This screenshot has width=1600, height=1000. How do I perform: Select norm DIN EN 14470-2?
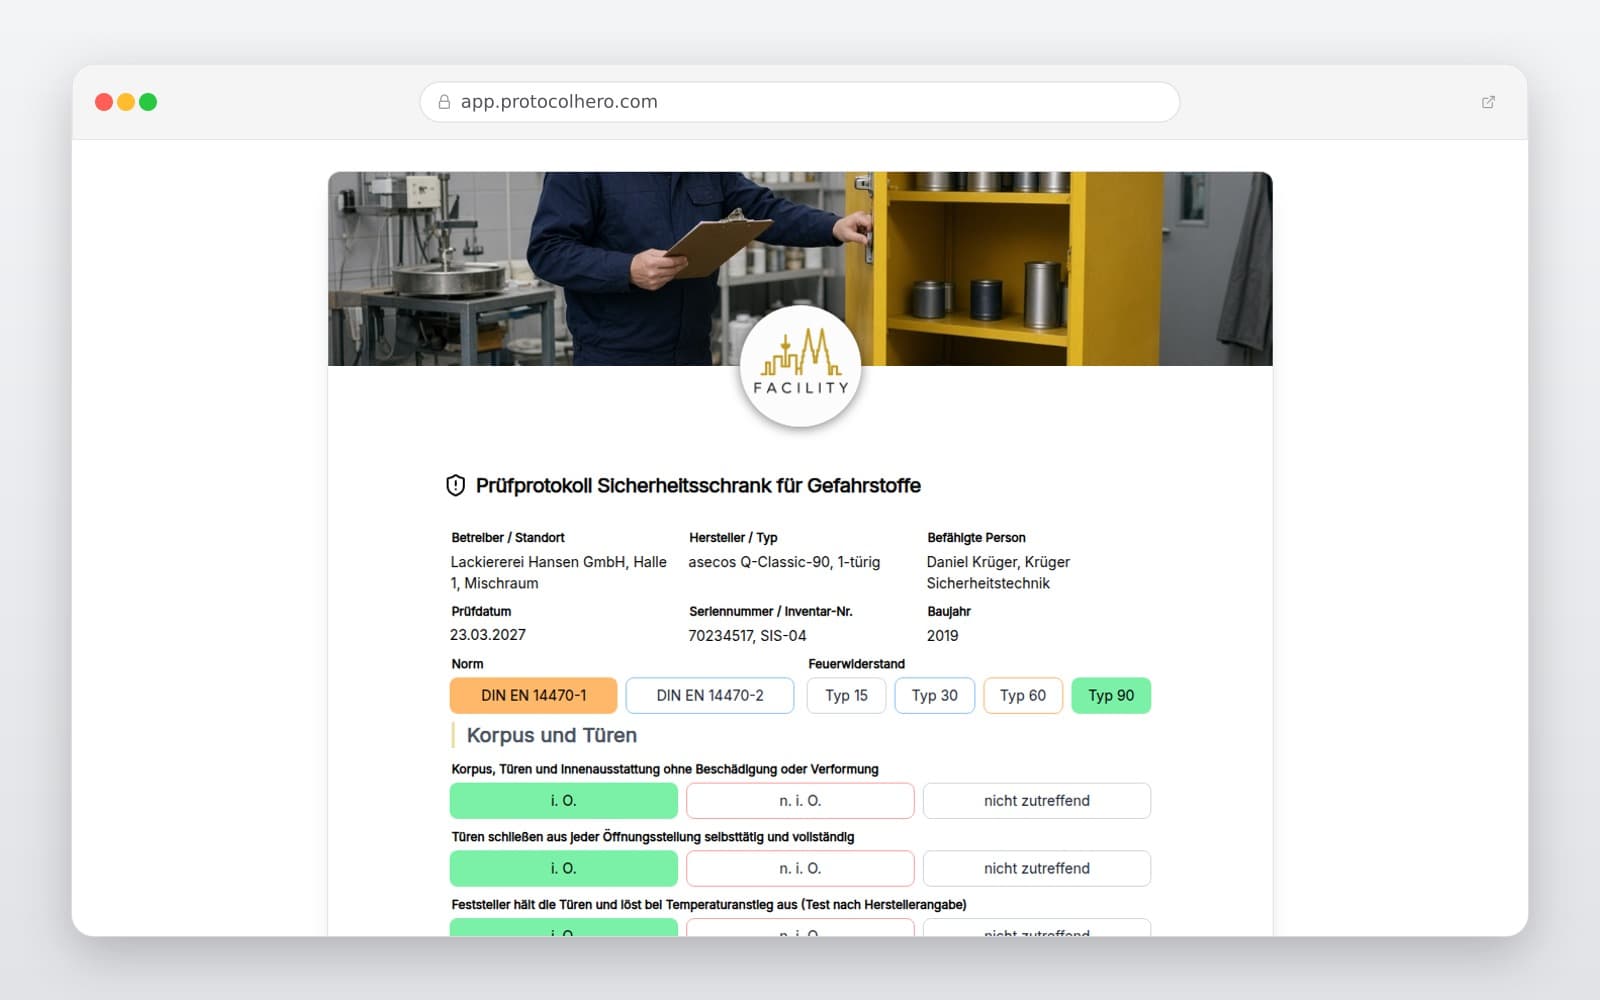click(x=710, y=696)
